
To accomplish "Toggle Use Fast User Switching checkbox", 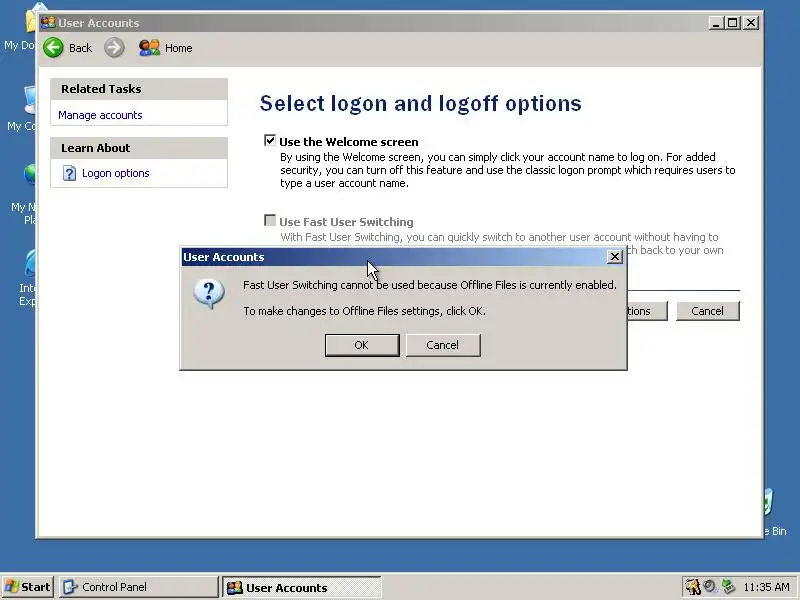I will 269,220.
